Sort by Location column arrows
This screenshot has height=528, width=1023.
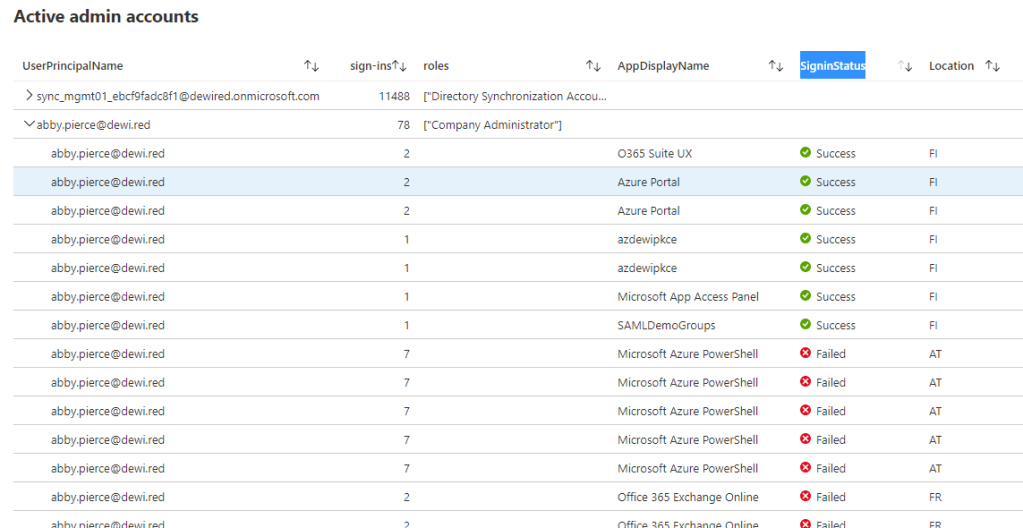coord(992,66)
